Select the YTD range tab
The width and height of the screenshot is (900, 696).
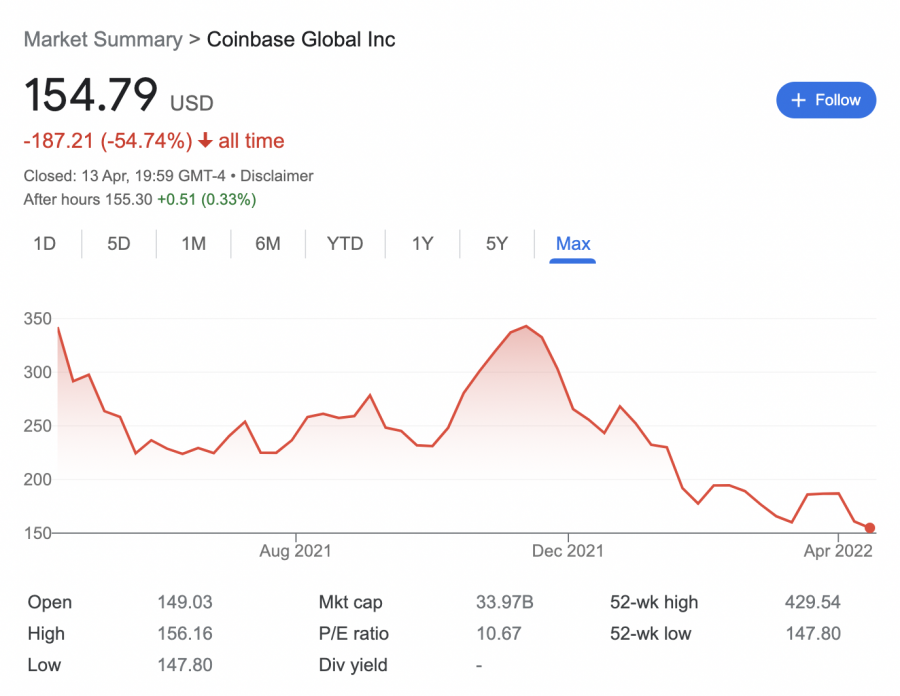tap(345, 244)
